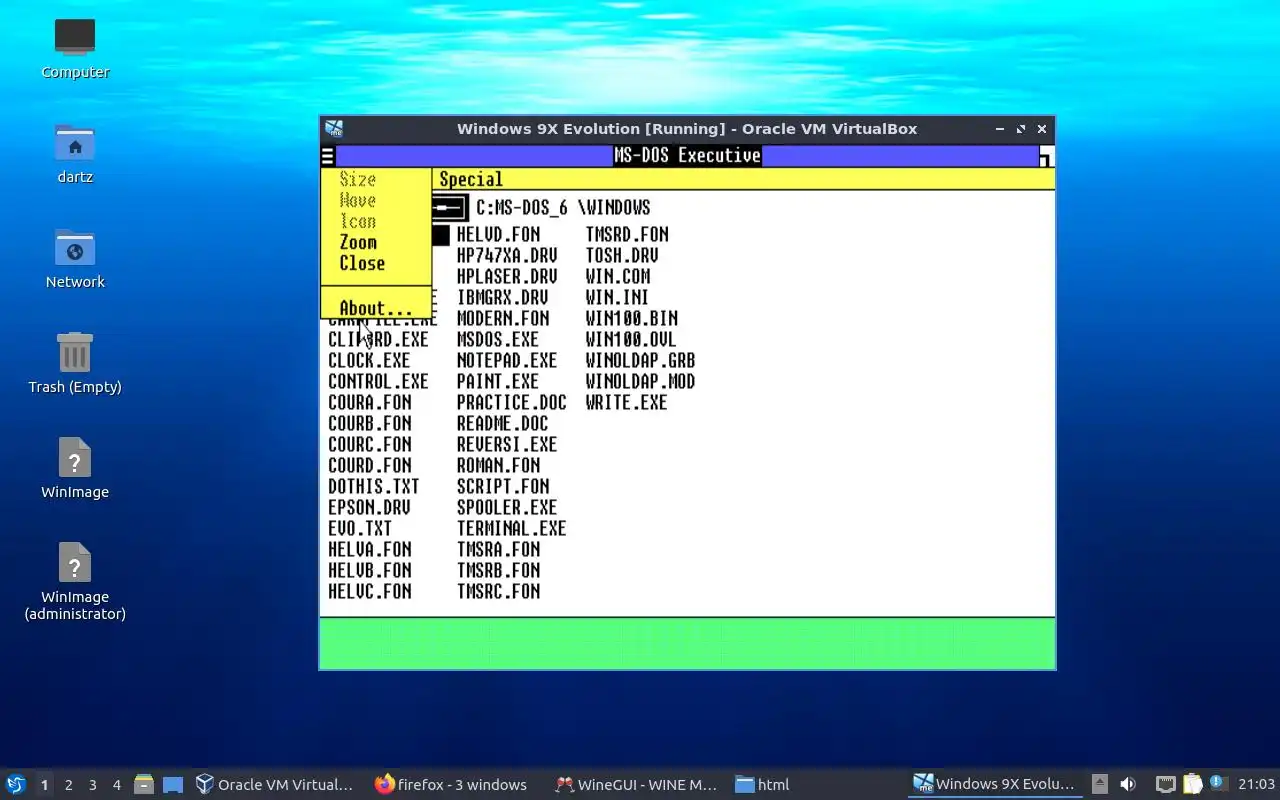Switch to workspace 3

coord(92,785)
